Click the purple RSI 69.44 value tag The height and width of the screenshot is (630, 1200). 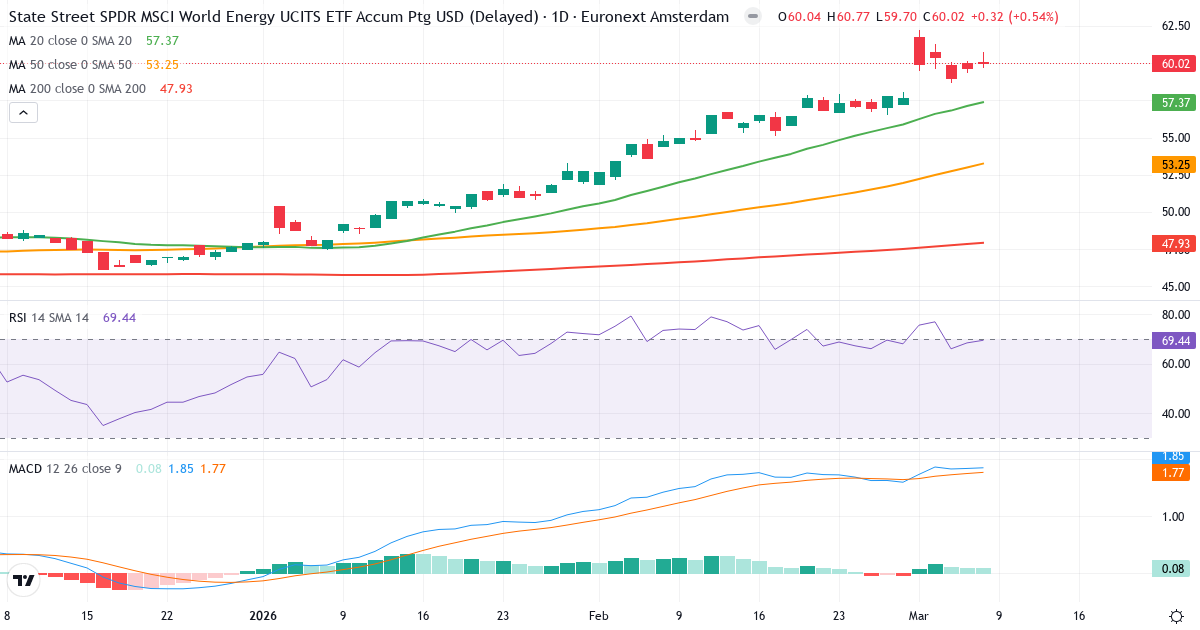click(x=1175, y=341)
